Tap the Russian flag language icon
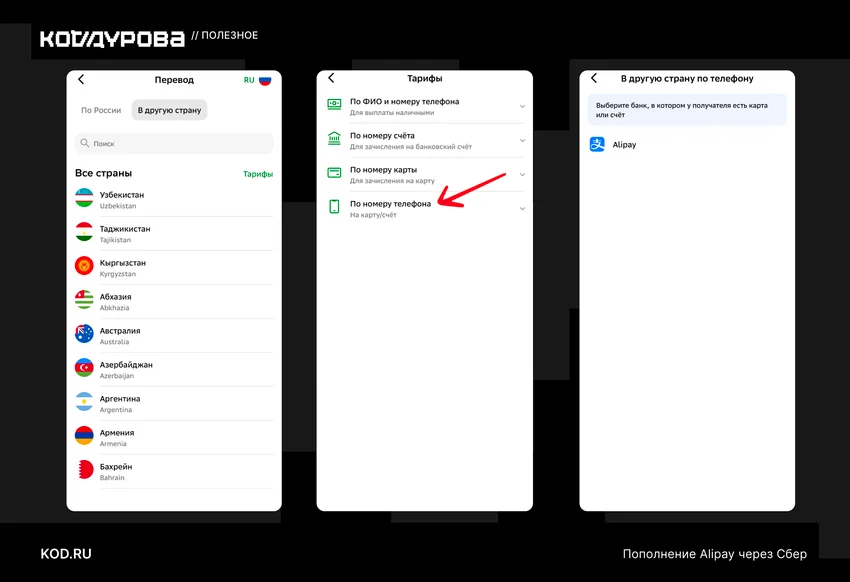The width and height of the screenshot is (850, 582). pos(265,80)
